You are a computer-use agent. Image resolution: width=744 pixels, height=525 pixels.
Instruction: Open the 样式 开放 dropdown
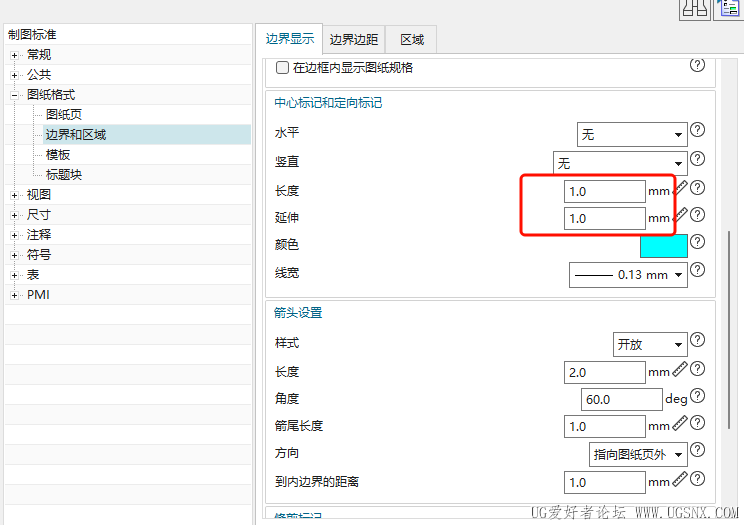650,344
